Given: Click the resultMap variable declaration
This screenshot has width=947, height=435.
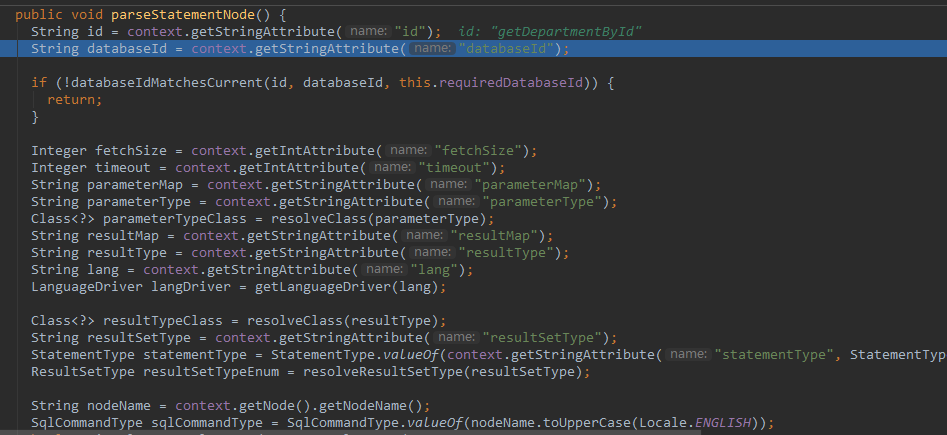Looking at the screenshot, I should pos(123,235).
